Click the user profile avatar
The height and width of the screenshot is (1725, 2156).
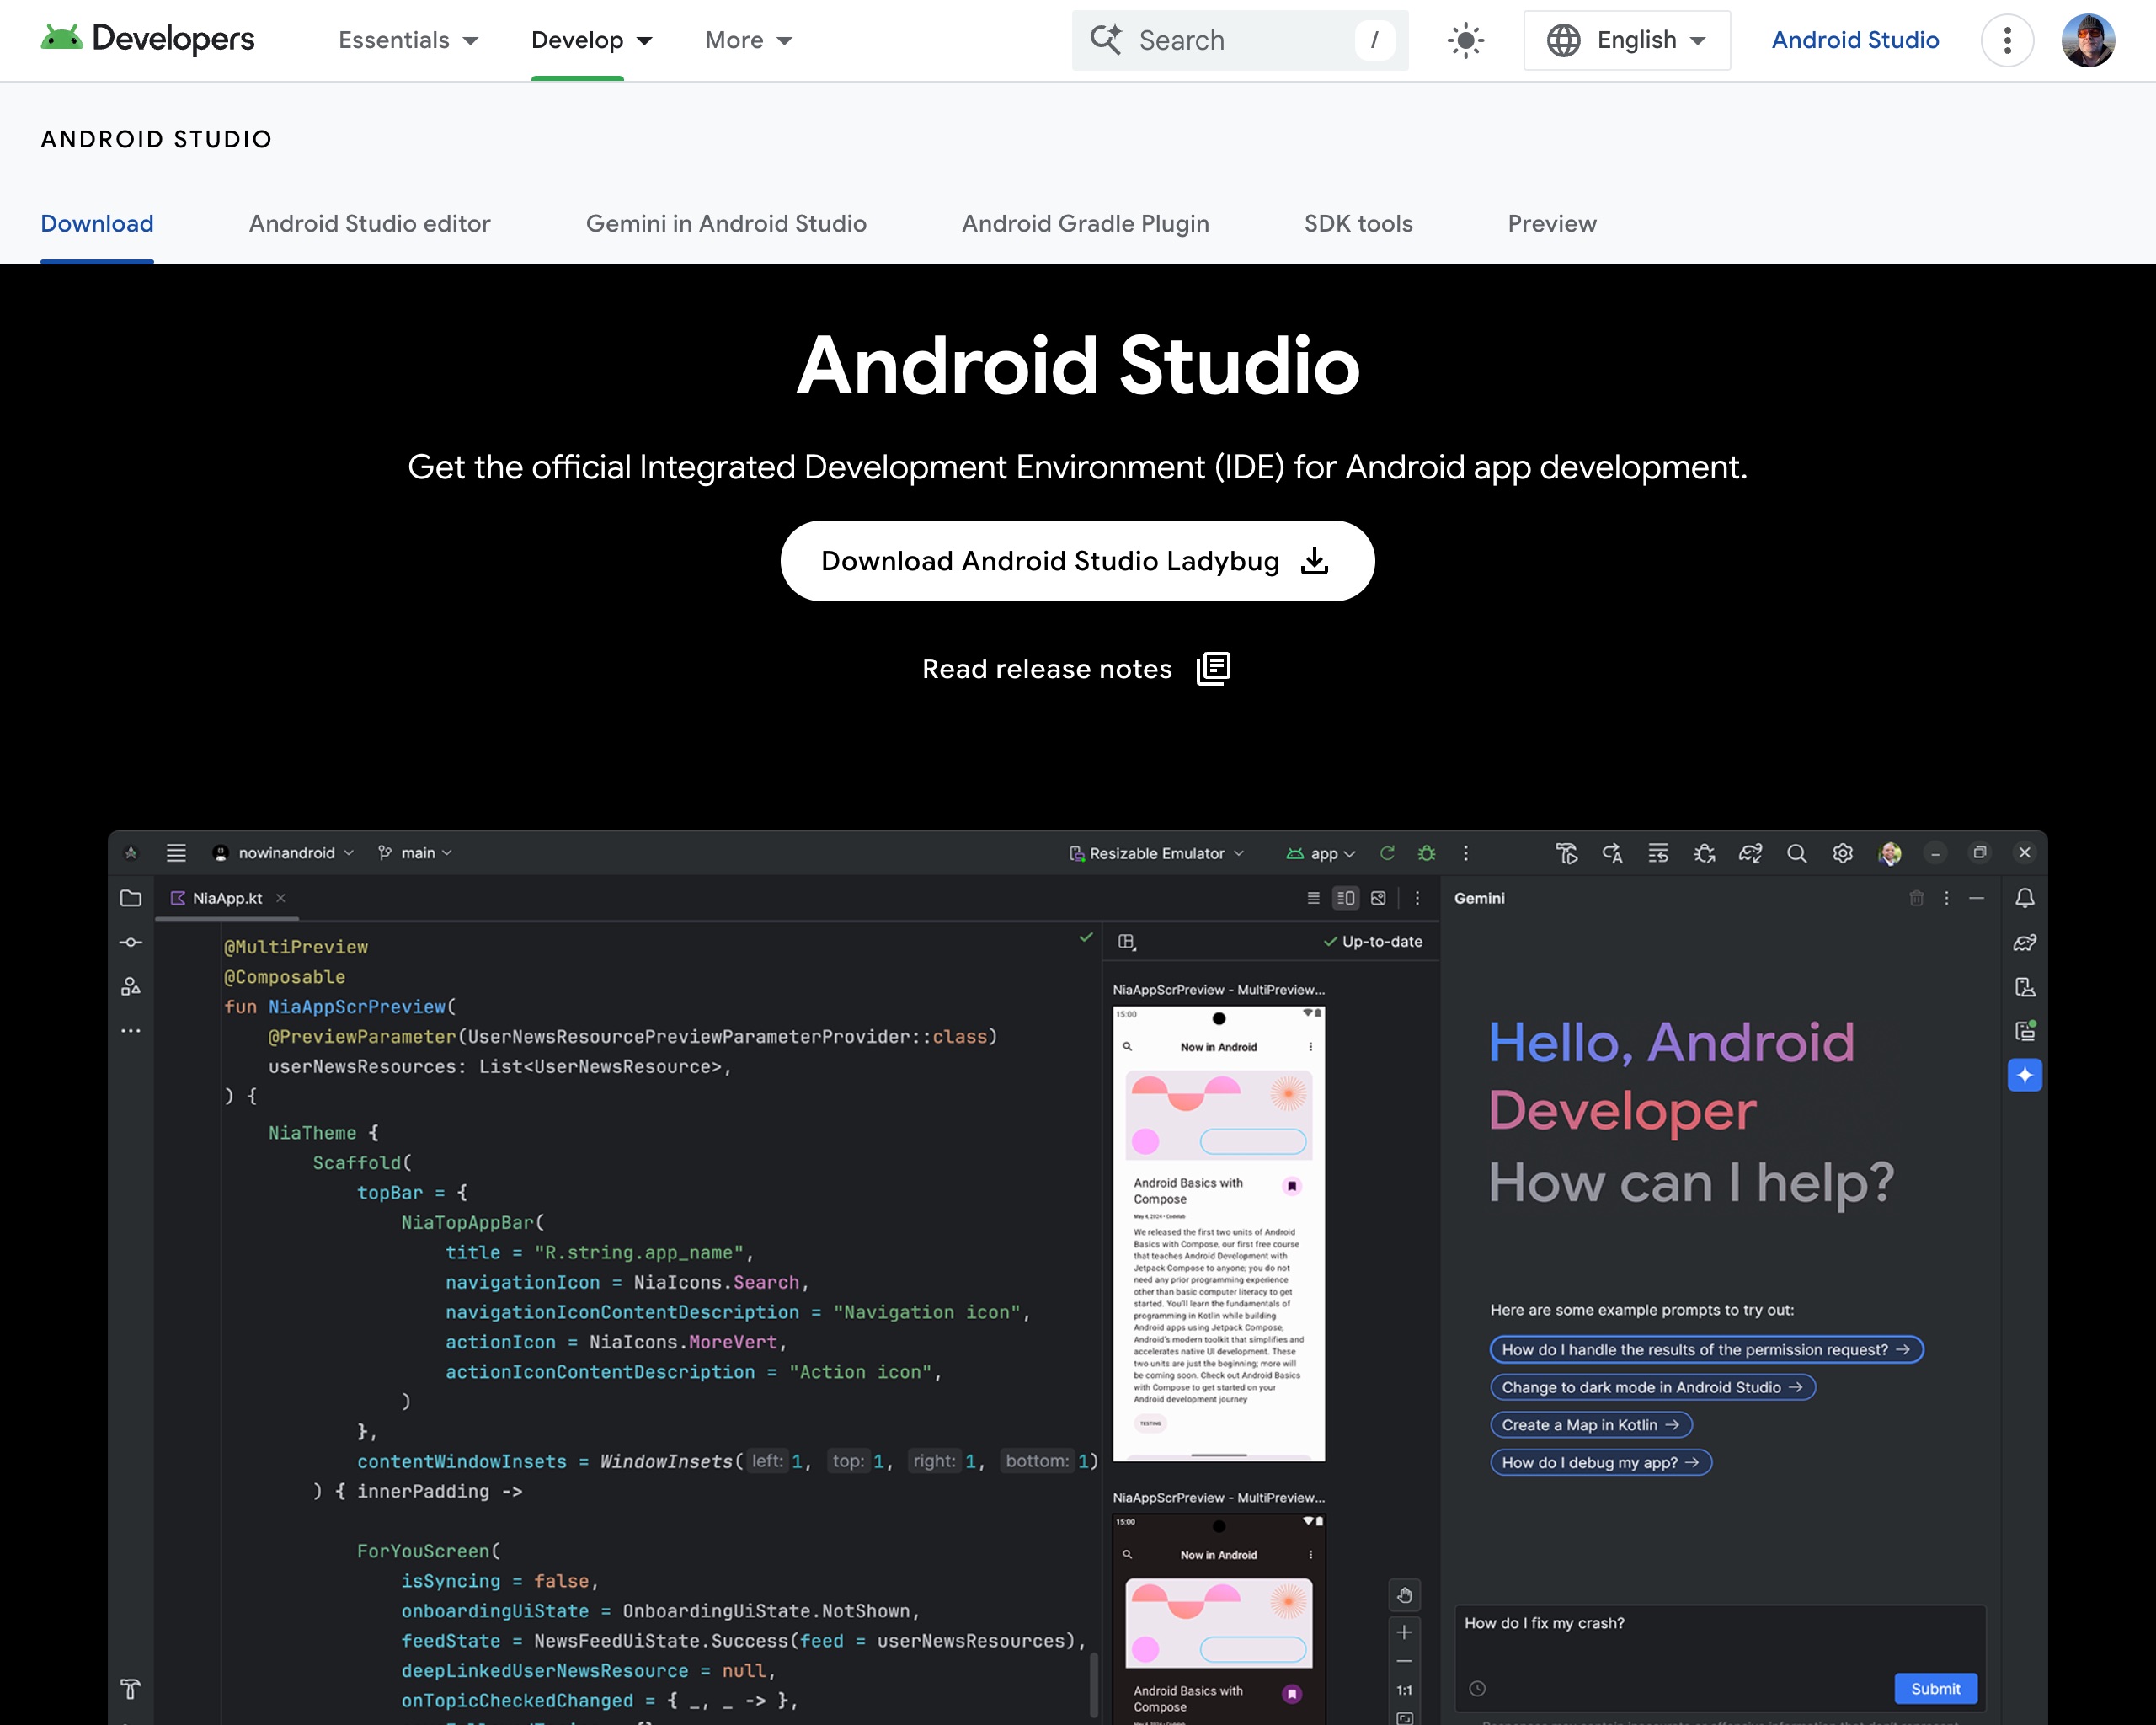[2087, 40]
